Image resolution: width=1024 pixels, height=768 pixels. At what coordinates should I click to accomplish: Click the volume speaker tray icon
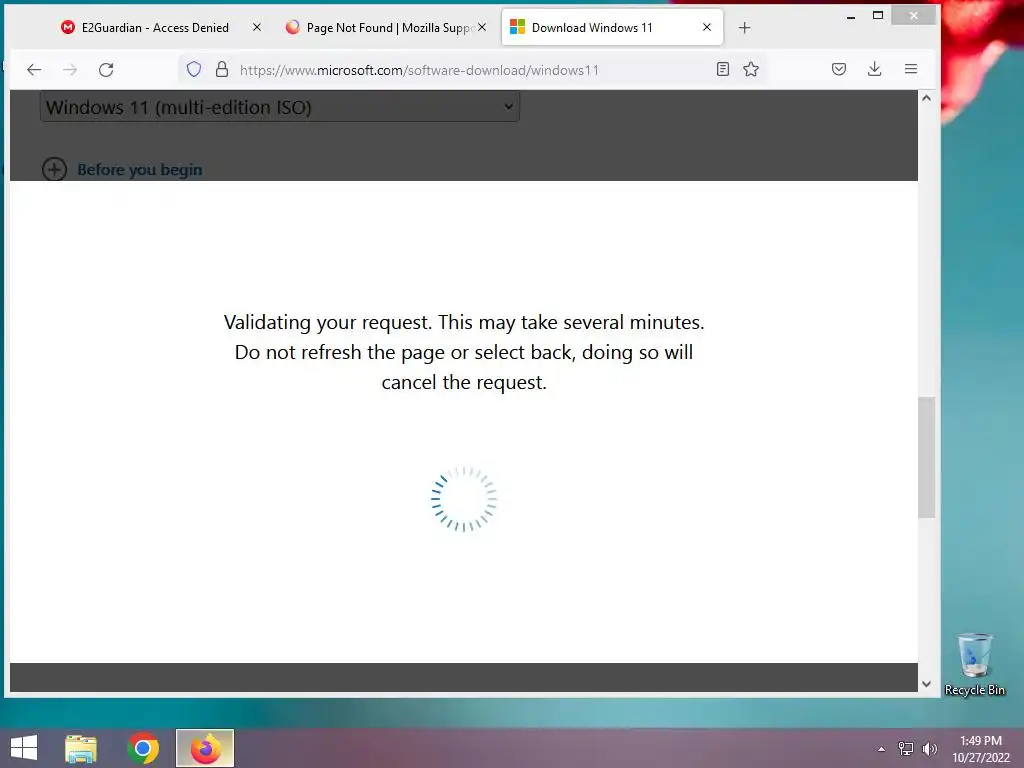[x=929, y=749]
